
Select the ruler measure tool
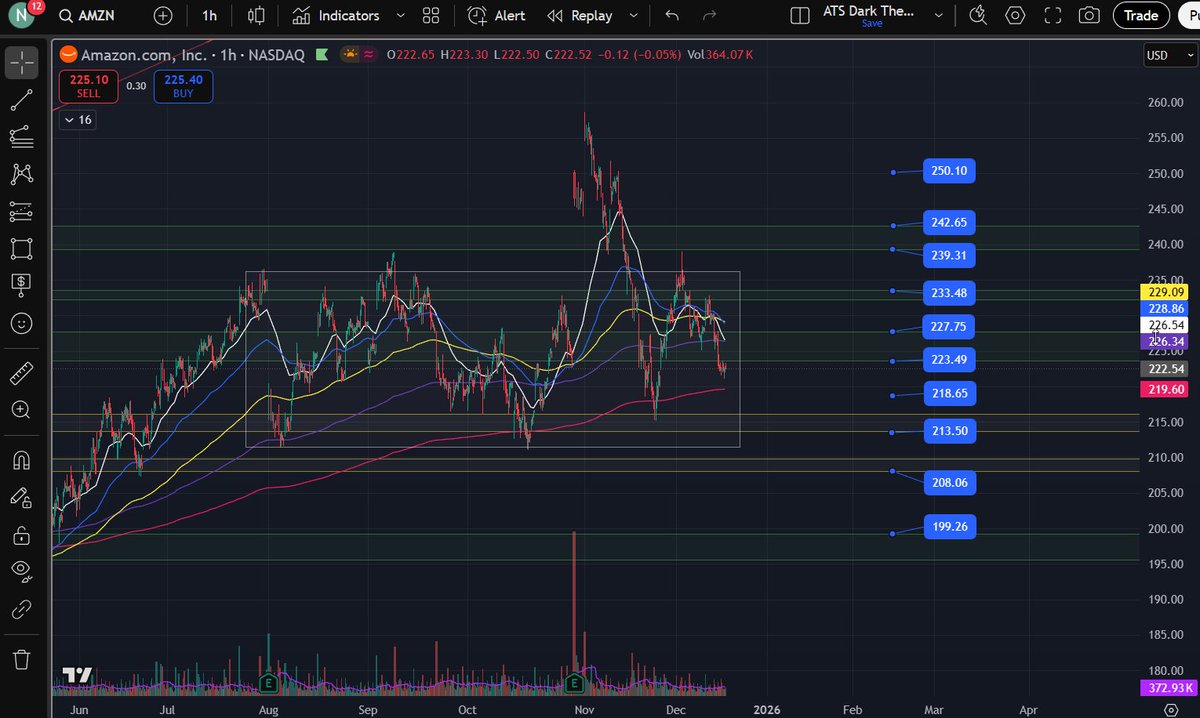pos(21,376)
